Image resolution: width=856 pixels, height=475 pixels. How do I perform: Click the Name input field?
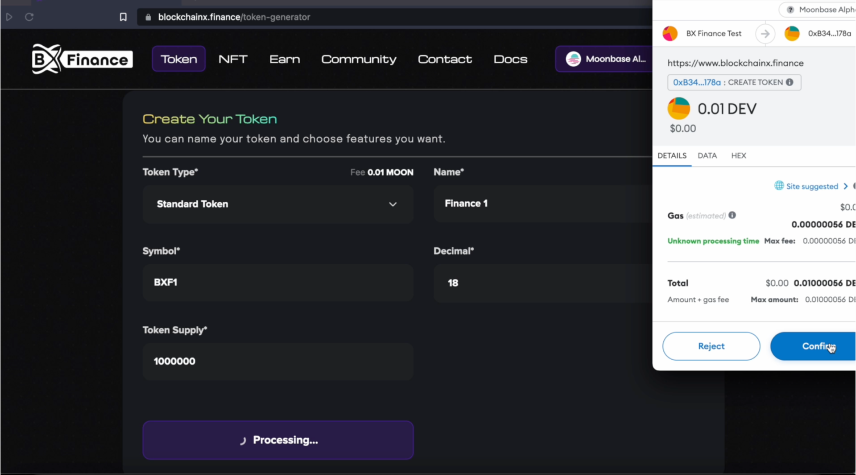point(543,204)
